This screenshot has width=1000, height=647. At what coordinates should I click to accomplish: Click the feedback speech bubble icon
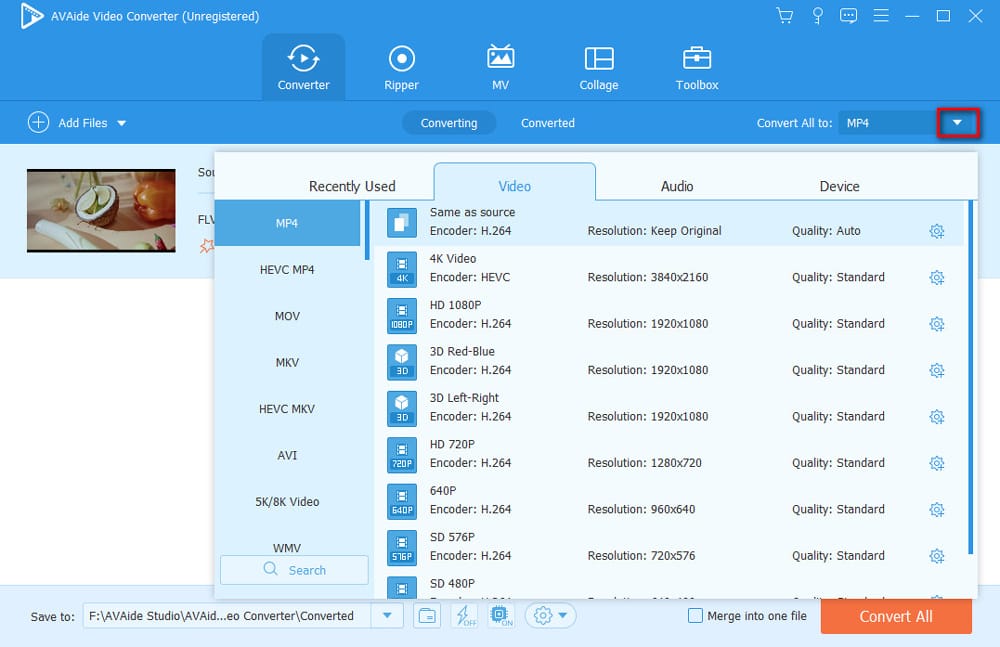coord(848,15)
